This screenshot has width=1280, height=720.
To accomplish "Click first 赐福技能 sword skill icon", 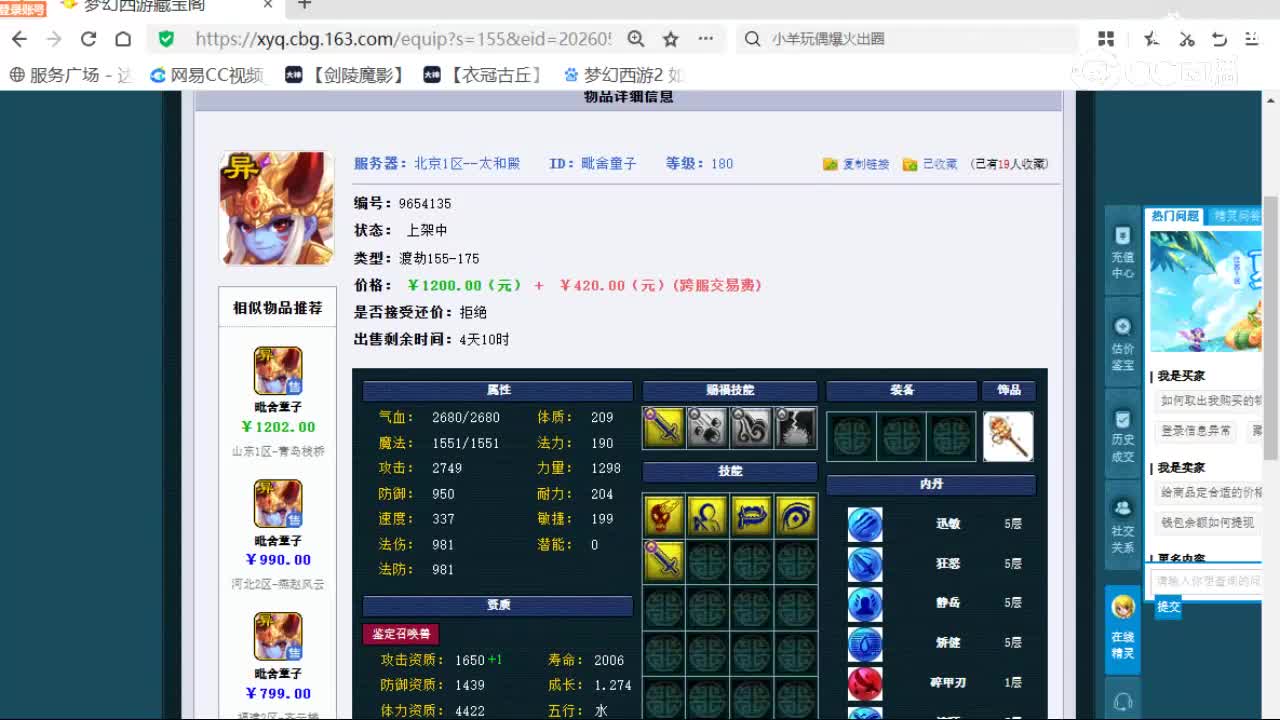I will [x=664, y=428].
